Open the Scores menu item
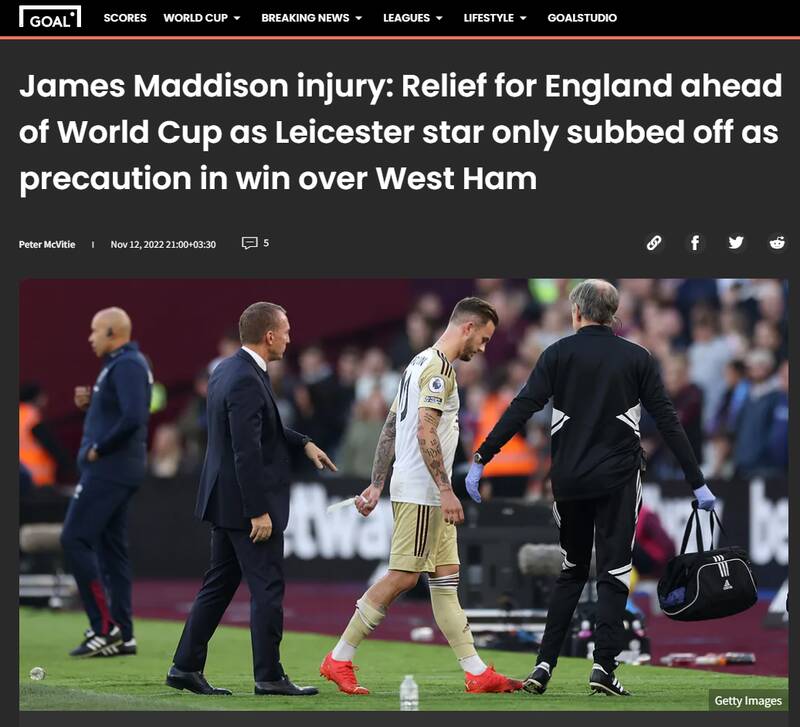 125,18
